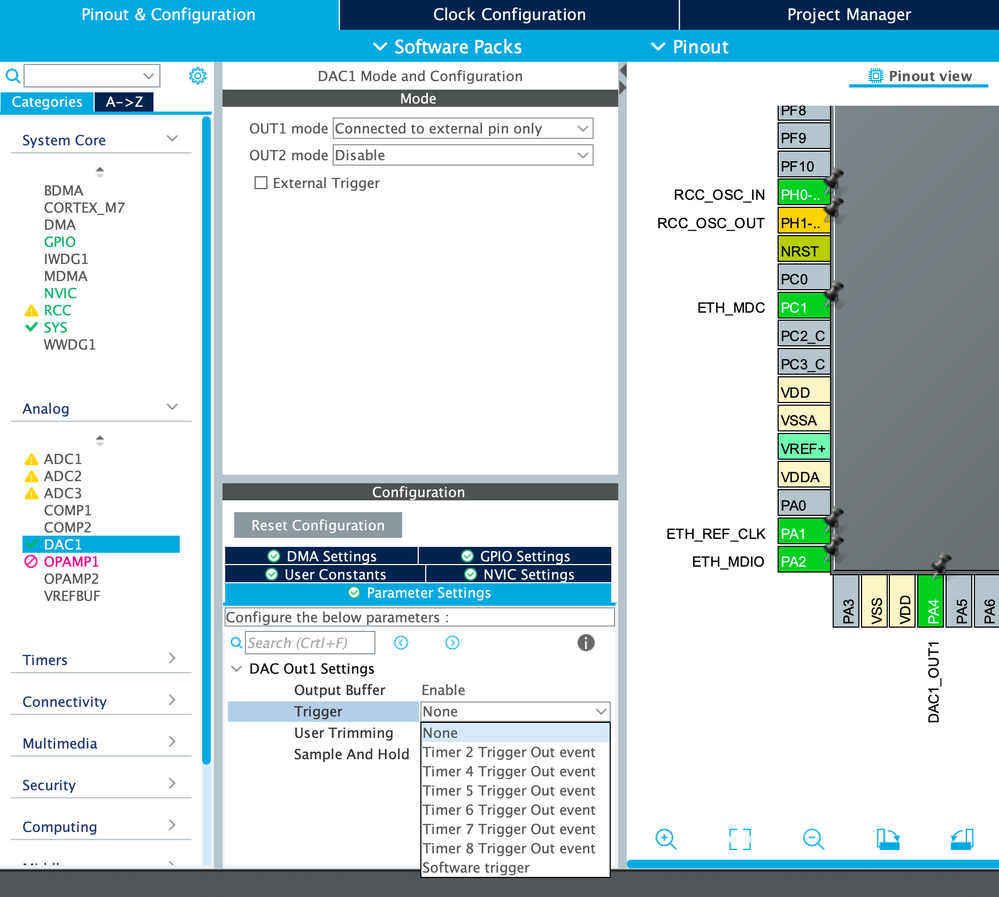Open the Pinout menu

coord(689,47)
